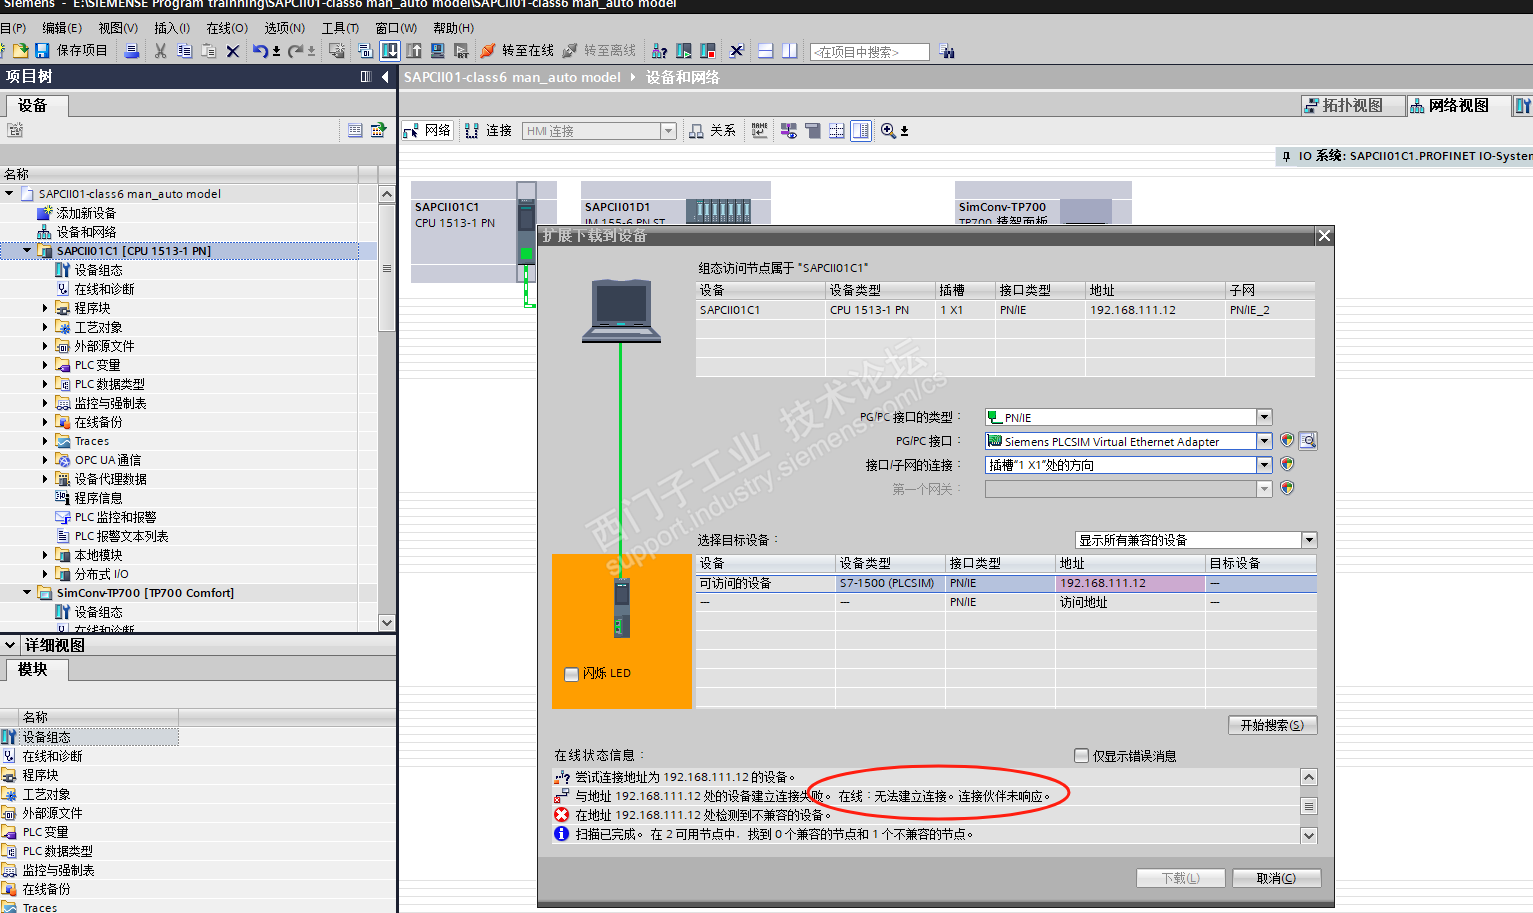The width and height of the screenshot is (1533, 913).
Task: Open the 接口/子网的连接 dropdown
Action: coord(1264,465)
